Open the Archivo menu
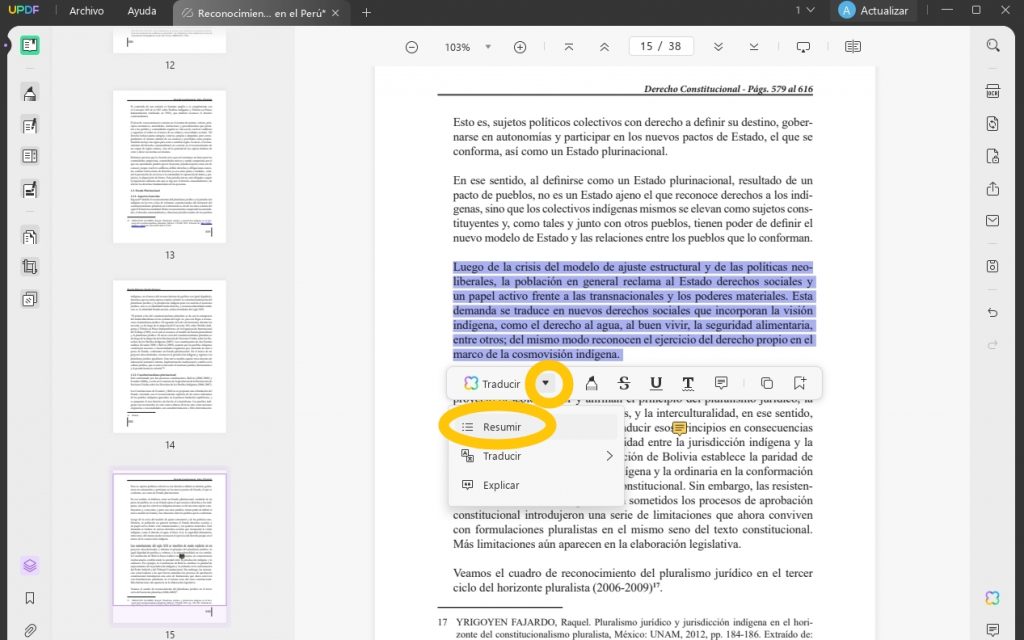 tap(87, 11)
